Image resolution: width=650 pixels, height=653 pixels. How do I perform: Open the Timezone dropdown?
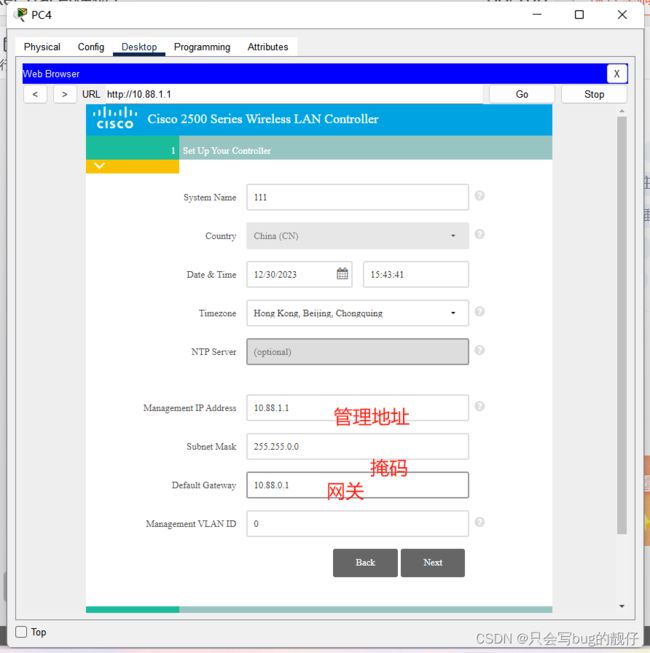click(x=357, y=313)
